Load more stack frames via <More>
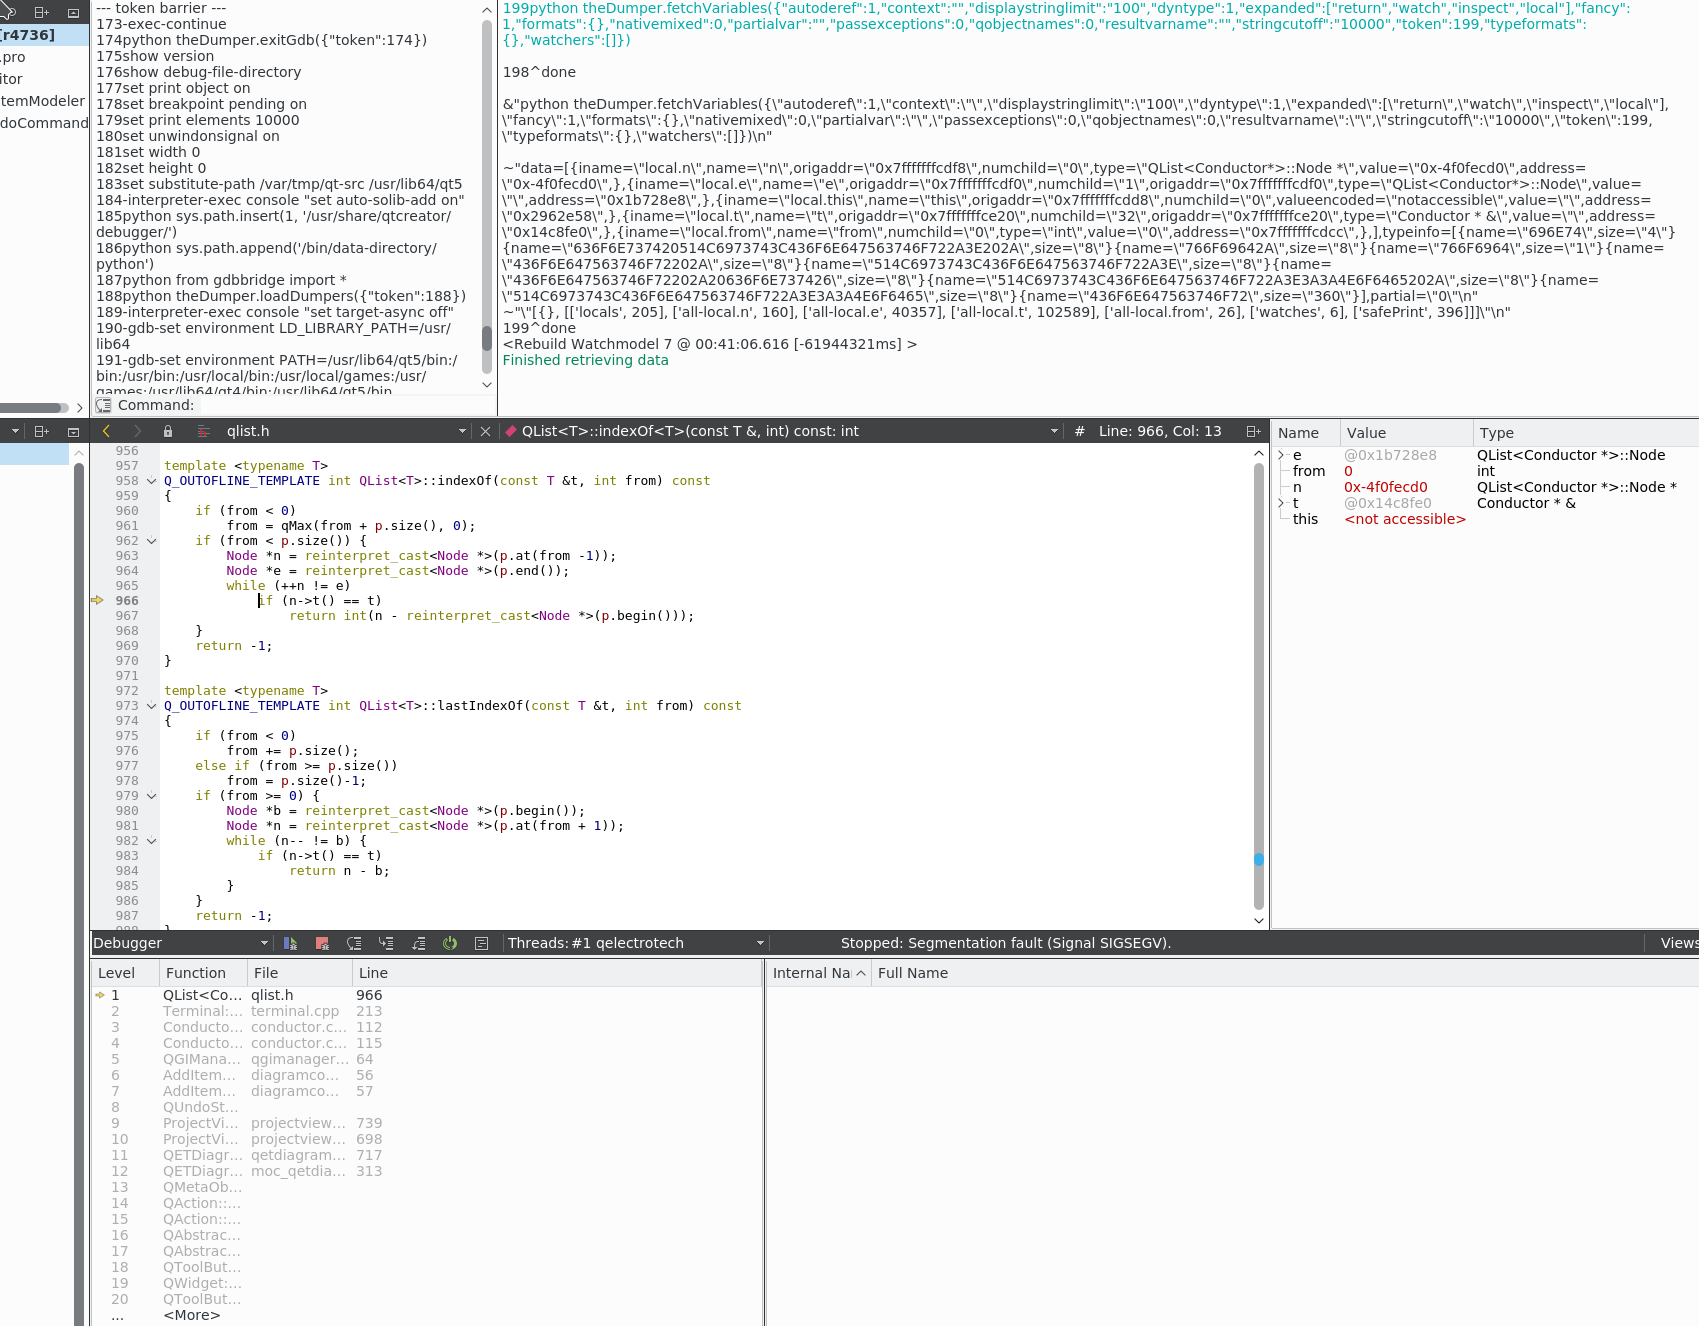 pyautogui.click(x=191, y=1315)
